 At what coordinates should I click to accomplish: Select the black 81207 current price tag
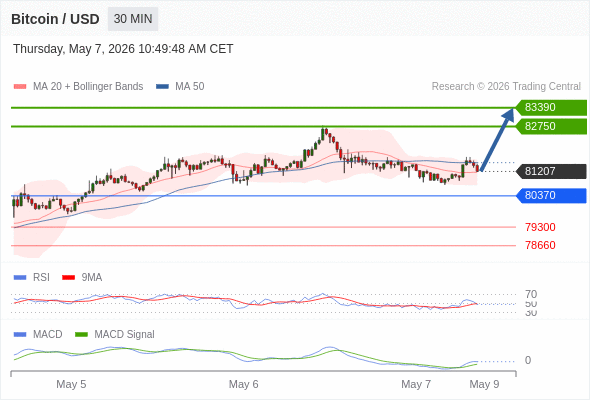(551, 171)
